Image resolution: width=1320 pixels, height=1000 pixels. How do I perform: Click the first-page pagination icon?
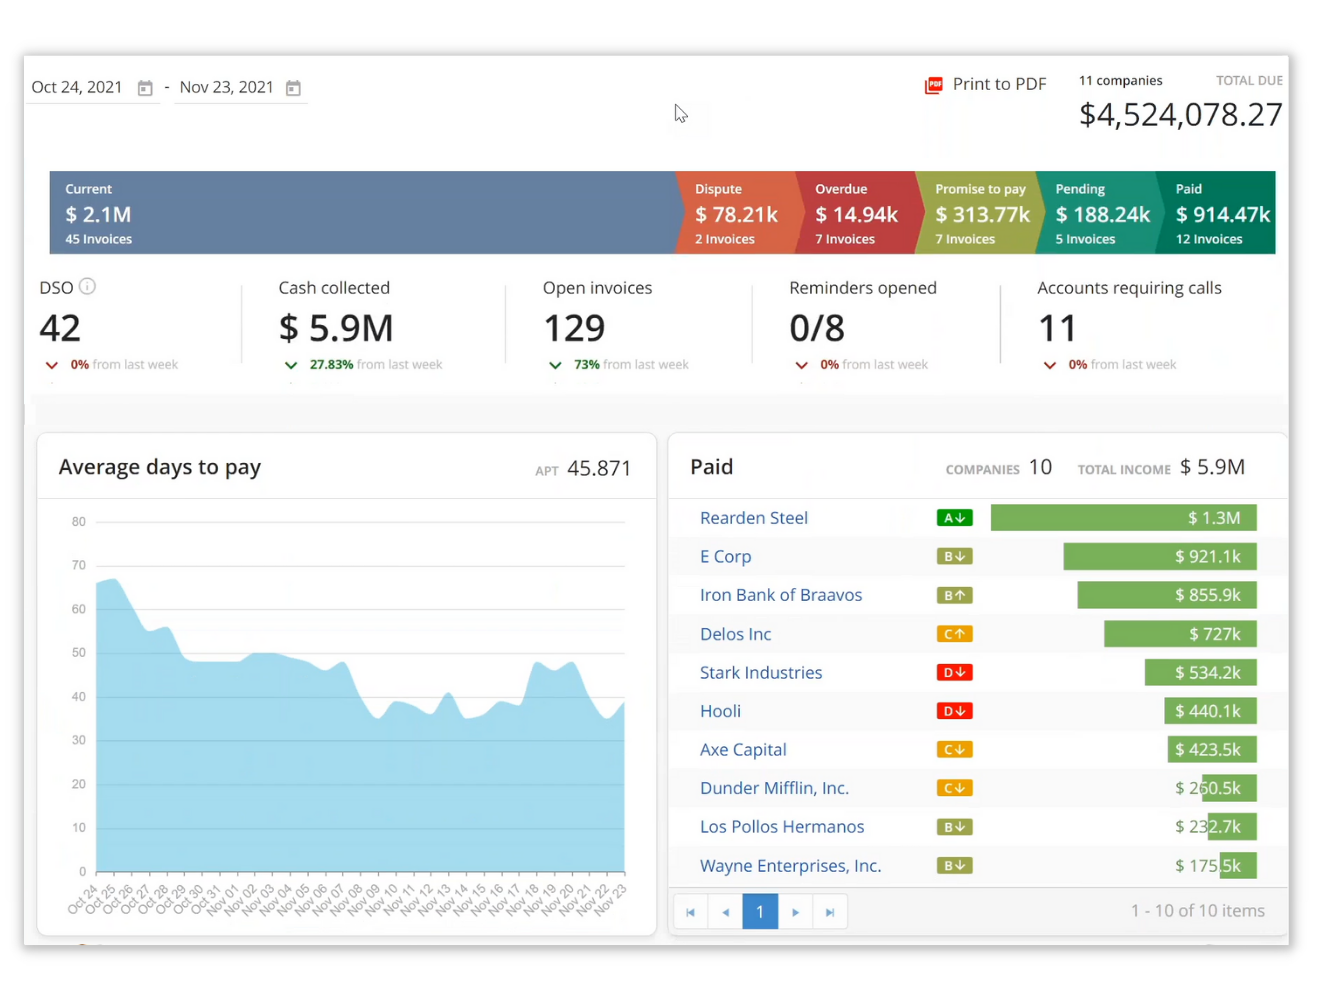click(690, 911)
